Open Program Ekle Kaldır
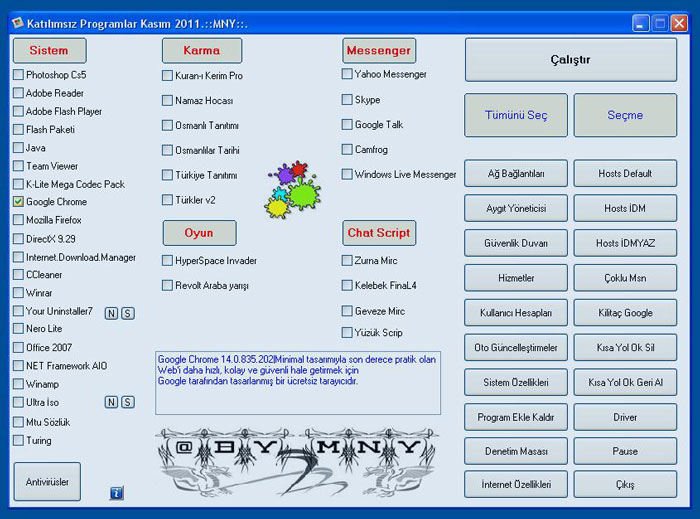The height and width of the screenshot is (519, 700). click(x=516, y=417)
